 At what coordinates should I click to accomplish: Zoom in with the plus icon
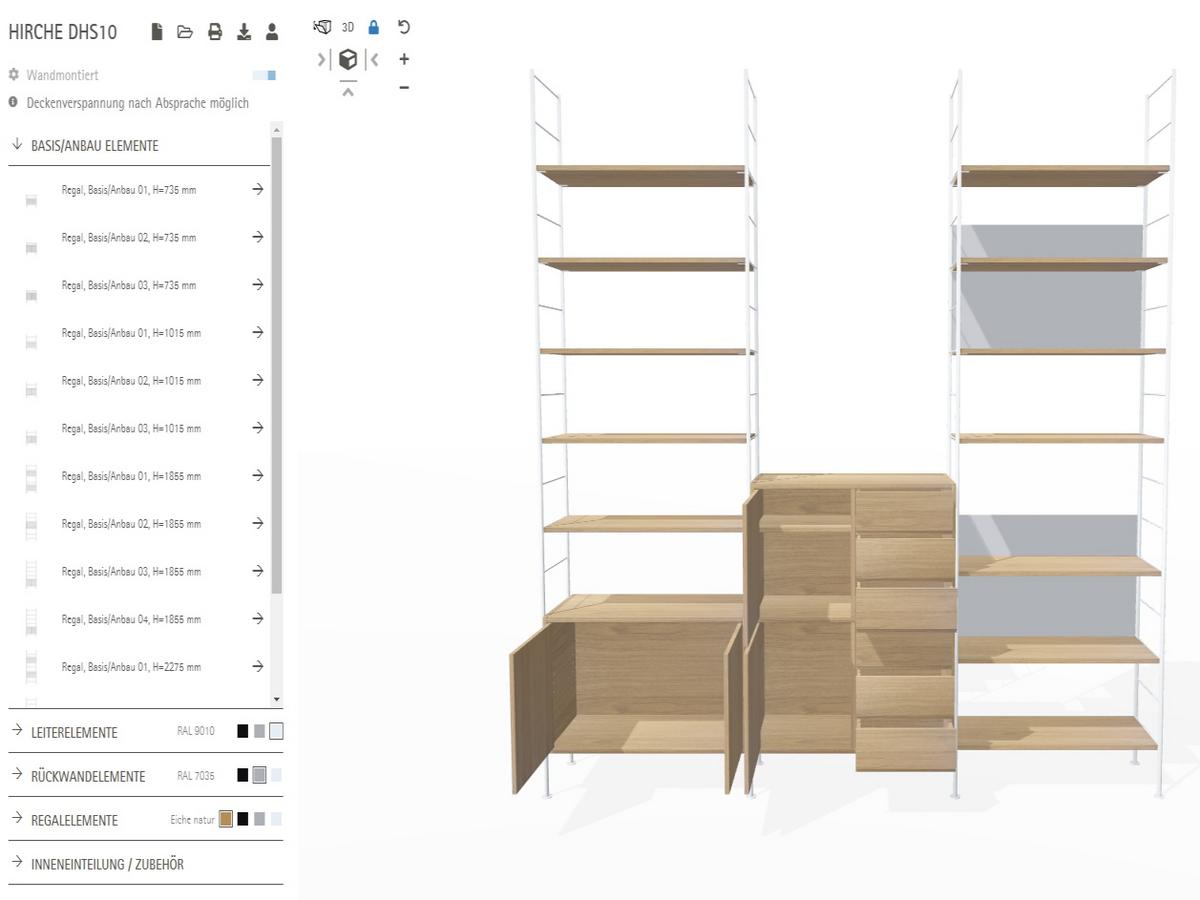pos(404,59)
